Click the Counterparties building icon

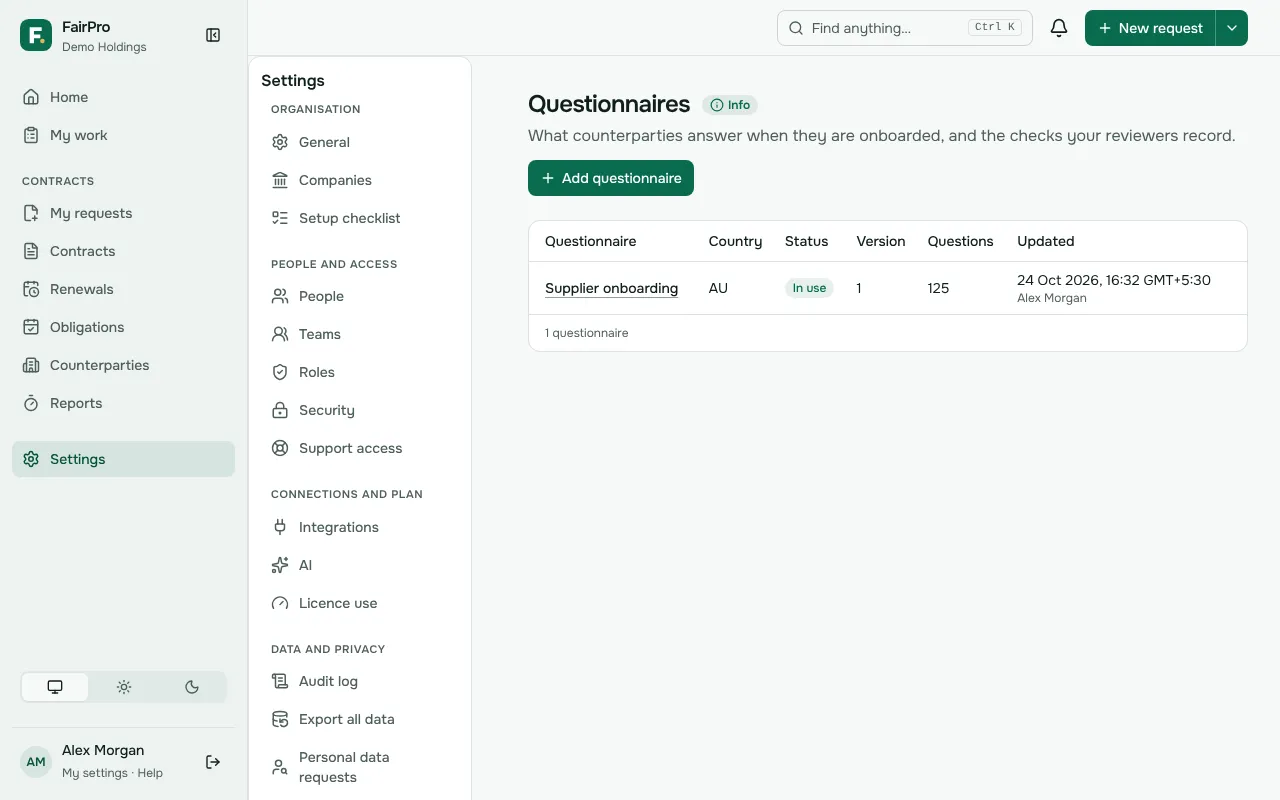31,365
